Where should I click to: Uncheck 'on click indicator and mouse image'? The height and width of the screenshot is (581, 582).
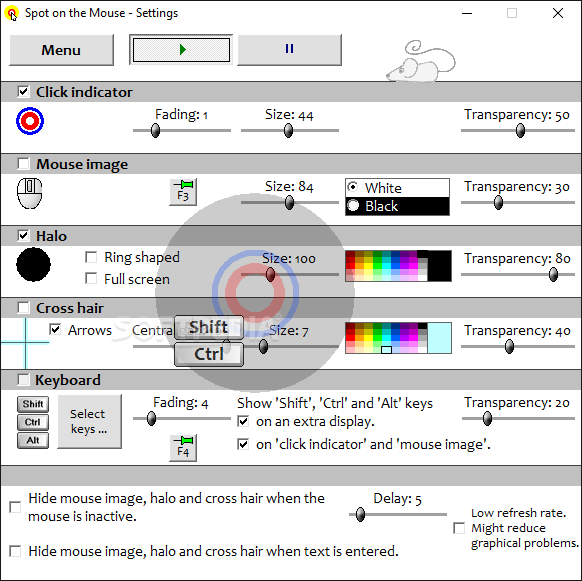coord(243,444)
